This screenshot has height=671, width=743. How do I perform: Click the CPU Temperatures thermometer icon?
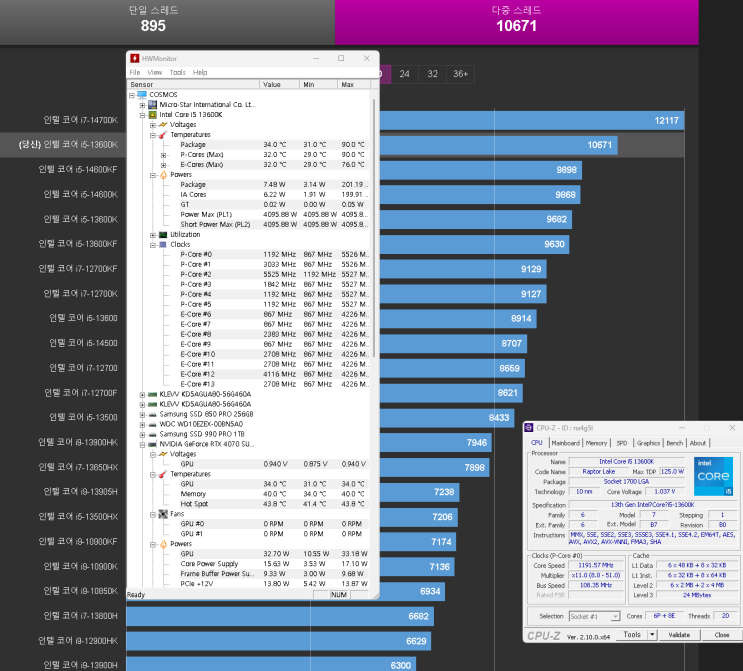coord(163,135)
